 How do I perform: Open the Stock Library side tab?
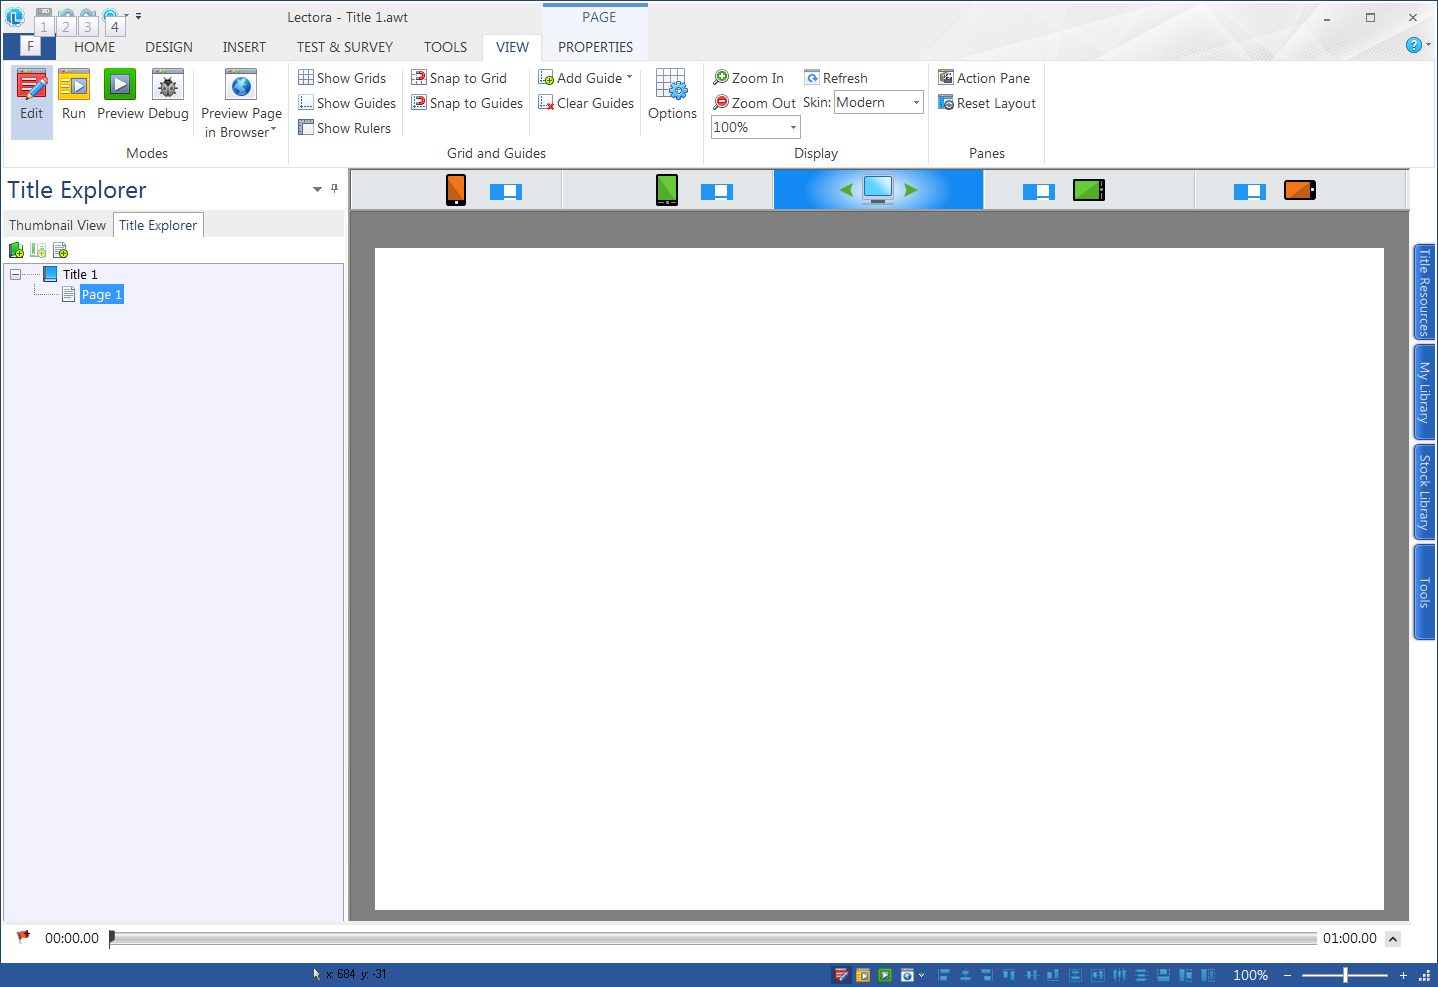(x=1424, y=491)
